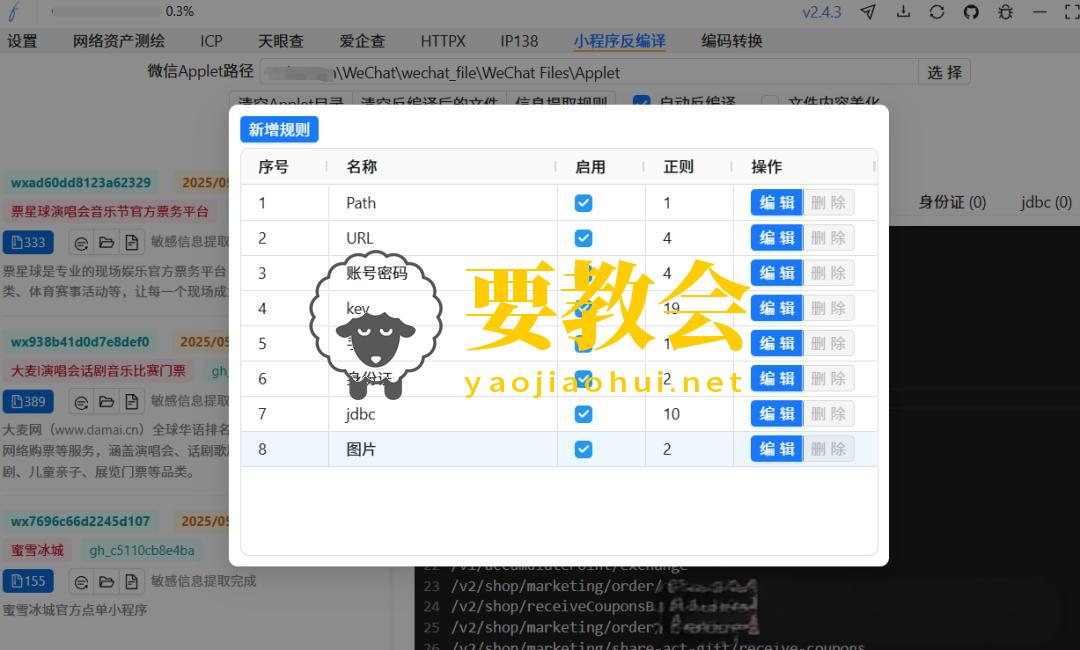Click the document icon in the 333 row
This screenshot has height=650, width=1080.
131,242
